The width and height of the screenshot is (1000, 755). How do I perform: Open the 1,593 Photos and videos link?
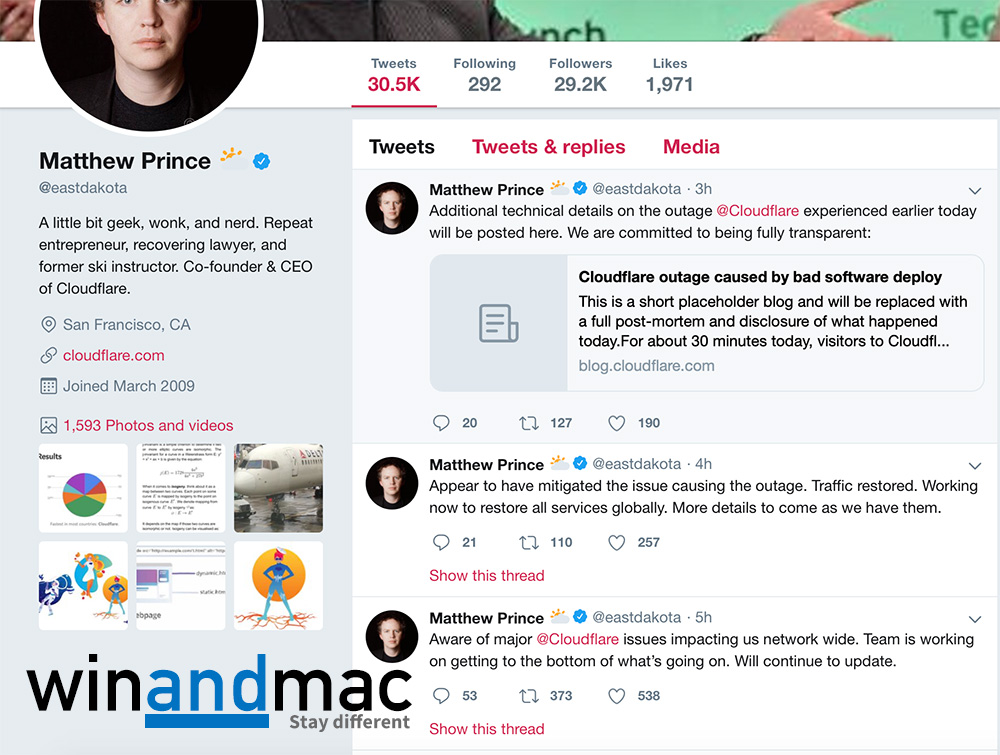tap(148, 425)
